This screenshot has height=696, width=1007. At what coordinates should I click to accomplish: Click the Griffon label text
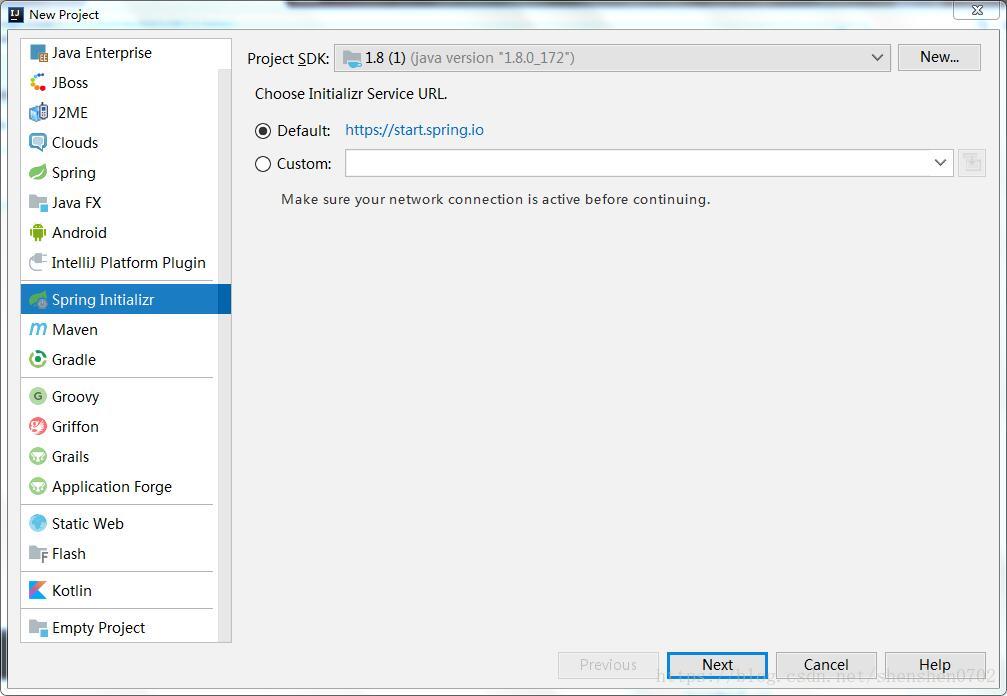(75, 426)
